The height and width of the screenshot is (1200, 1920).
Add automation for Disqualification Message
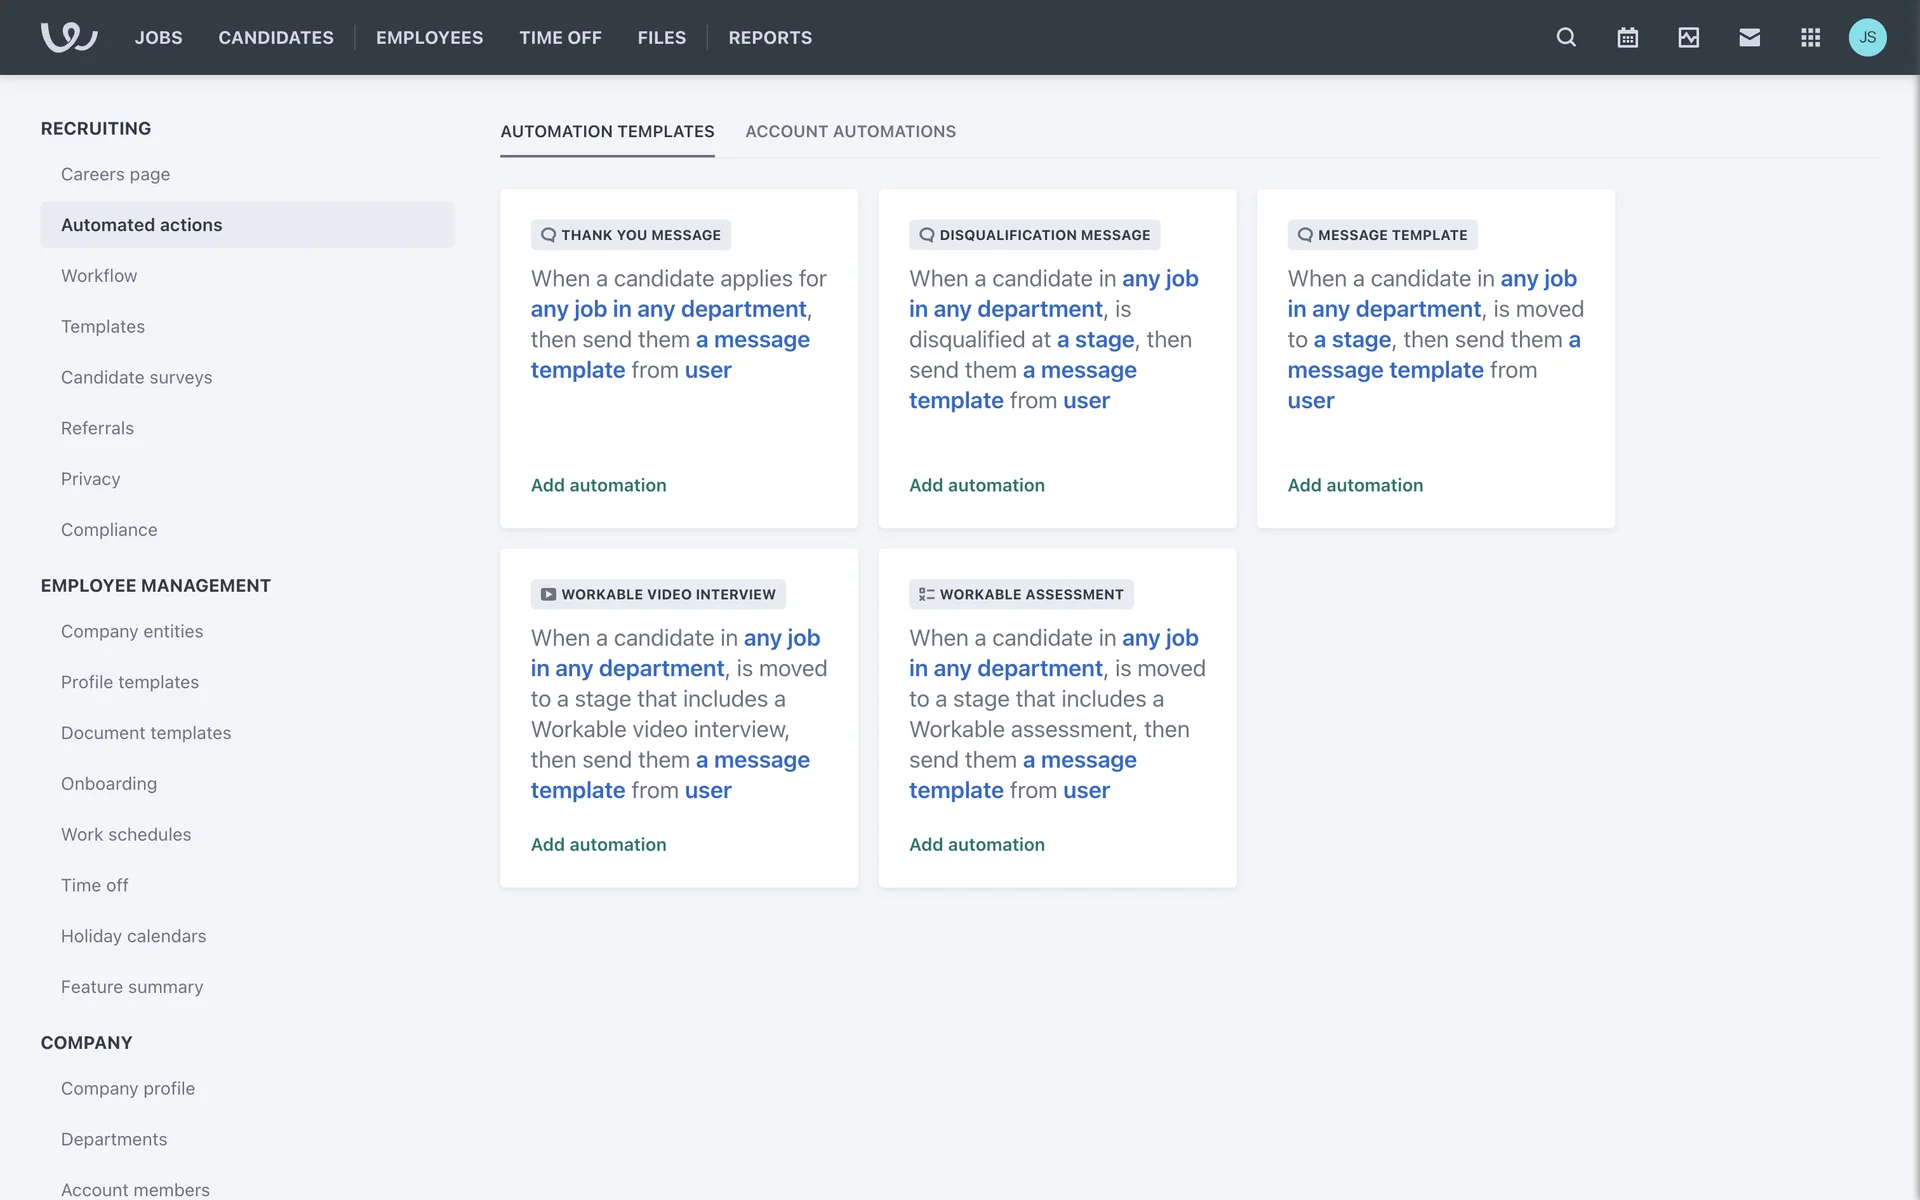click(x=976, y=485)
